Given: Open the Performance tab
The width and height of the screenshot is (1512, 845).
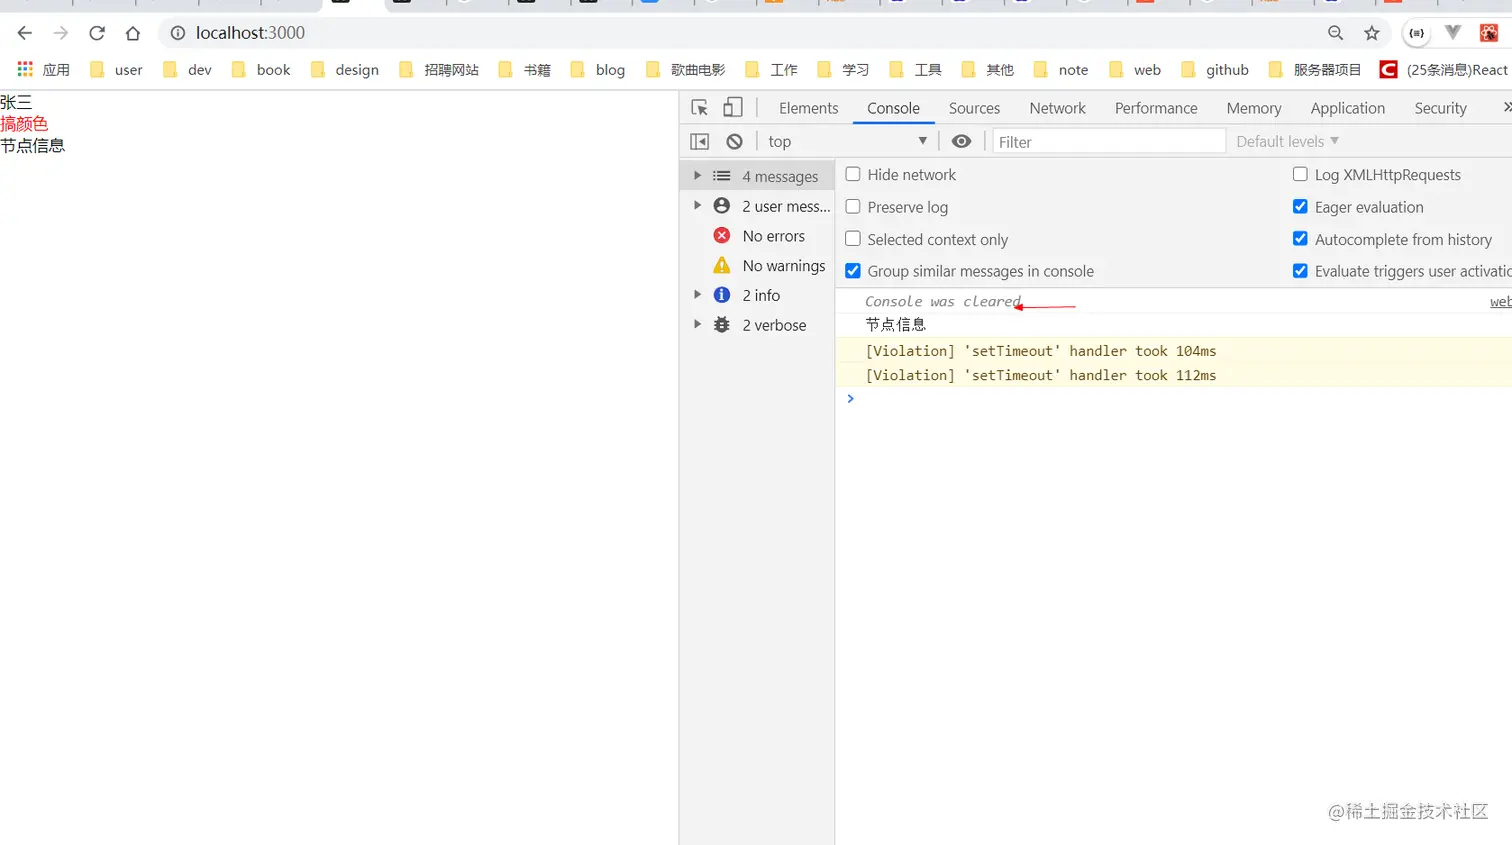Looking at the screenshot, I should tap(1156, 108).
